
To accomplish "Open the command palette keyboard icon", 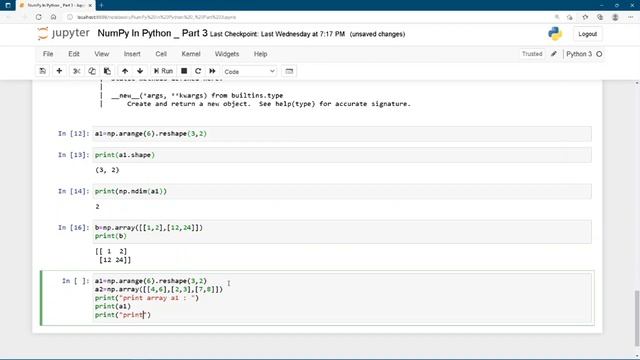I will (289, 71).
